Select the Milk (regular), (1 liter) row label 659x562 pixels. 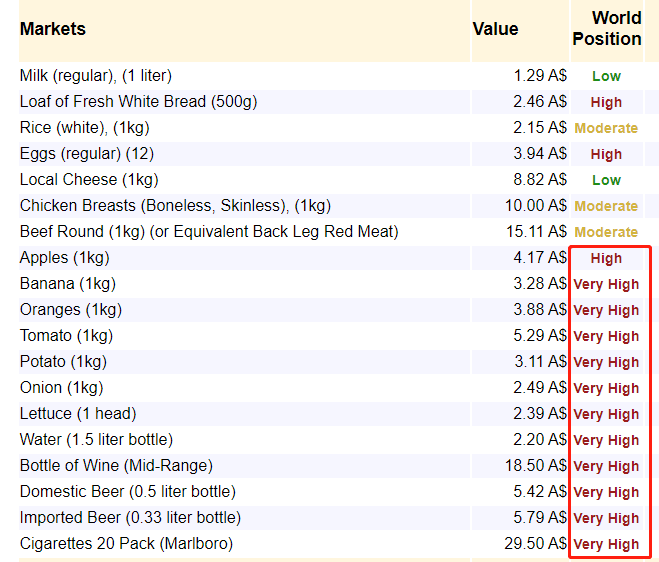96,76
